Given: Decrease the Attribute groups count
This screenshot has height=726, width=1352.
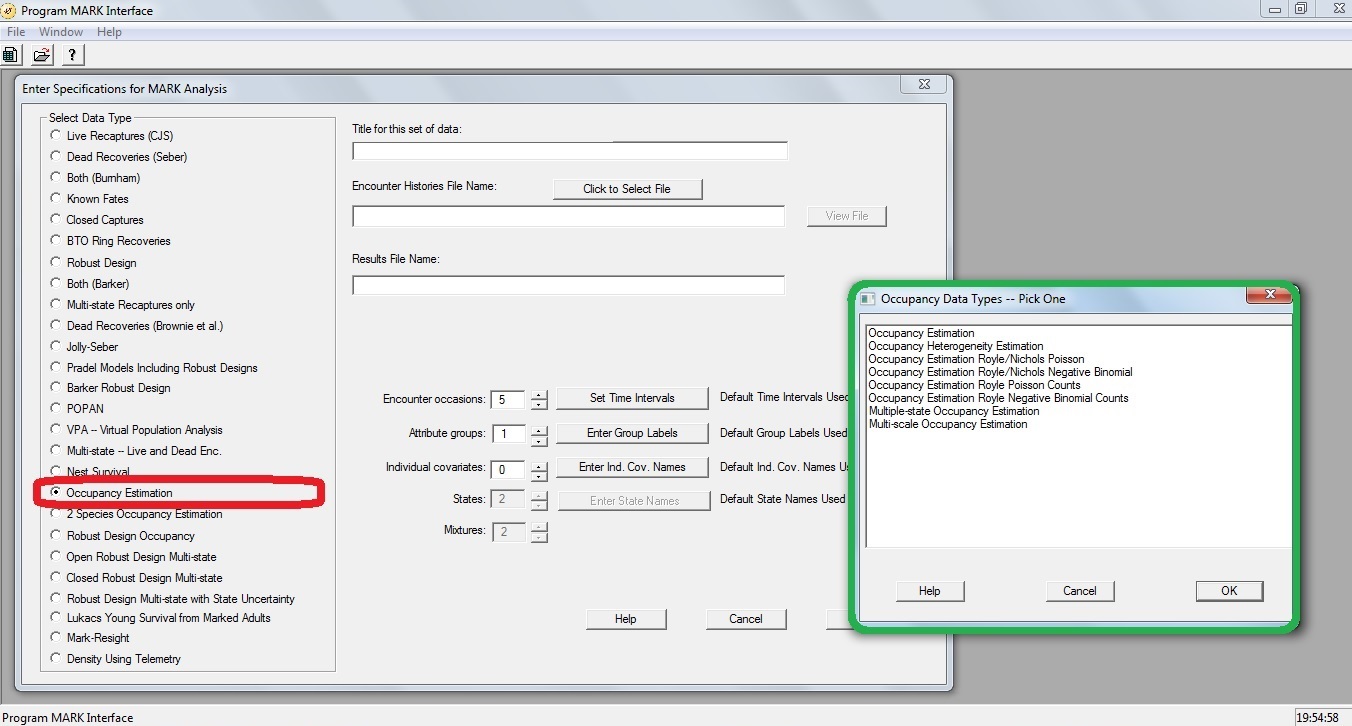Looking at the screenshot, I should pos(539,440).
